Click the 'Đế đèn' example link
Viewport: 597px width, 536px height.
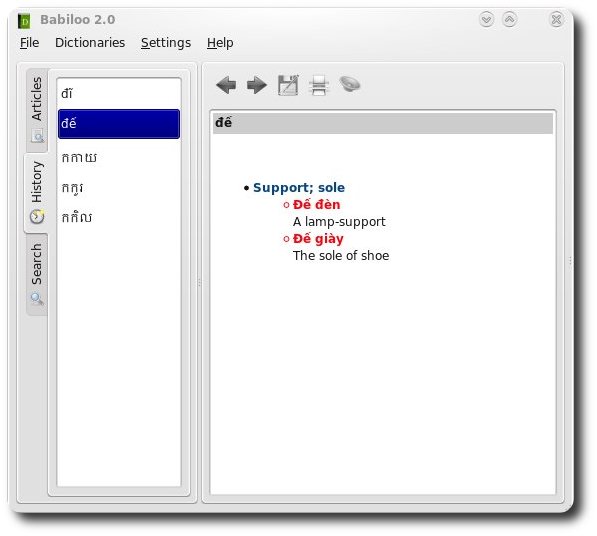point(316,205)
